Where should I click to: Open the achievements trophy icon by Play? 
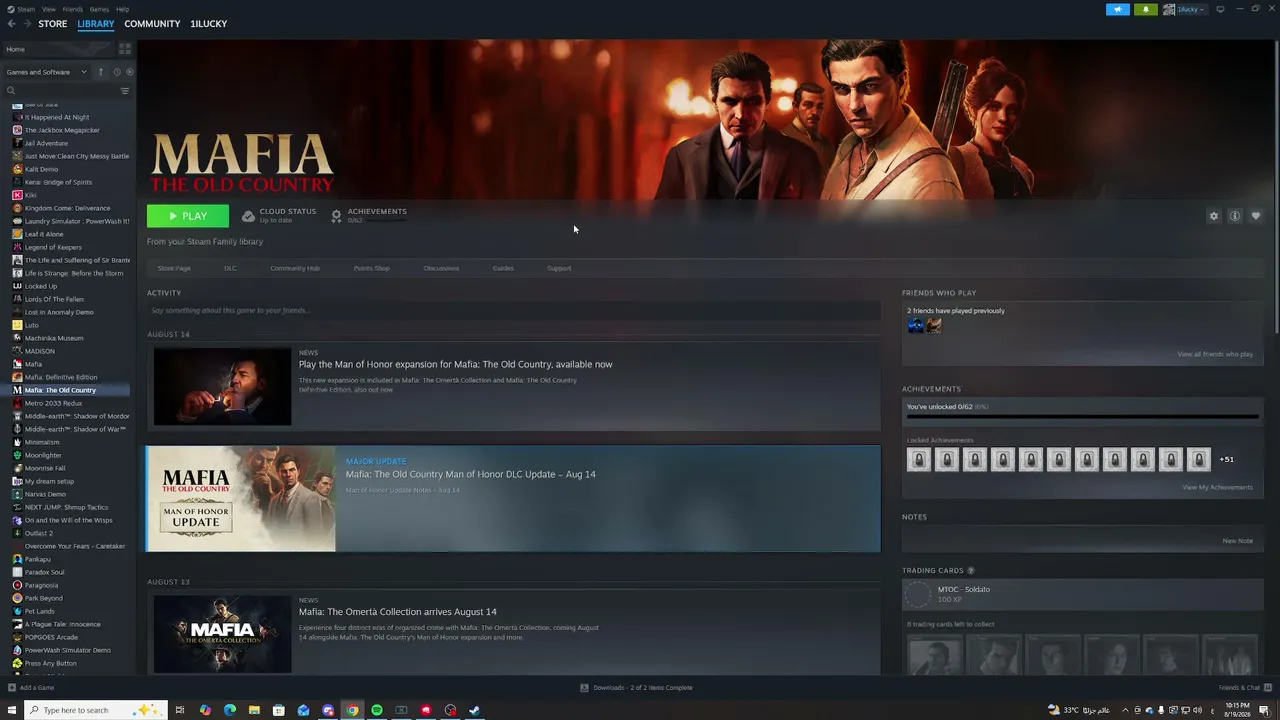point(336,216)
